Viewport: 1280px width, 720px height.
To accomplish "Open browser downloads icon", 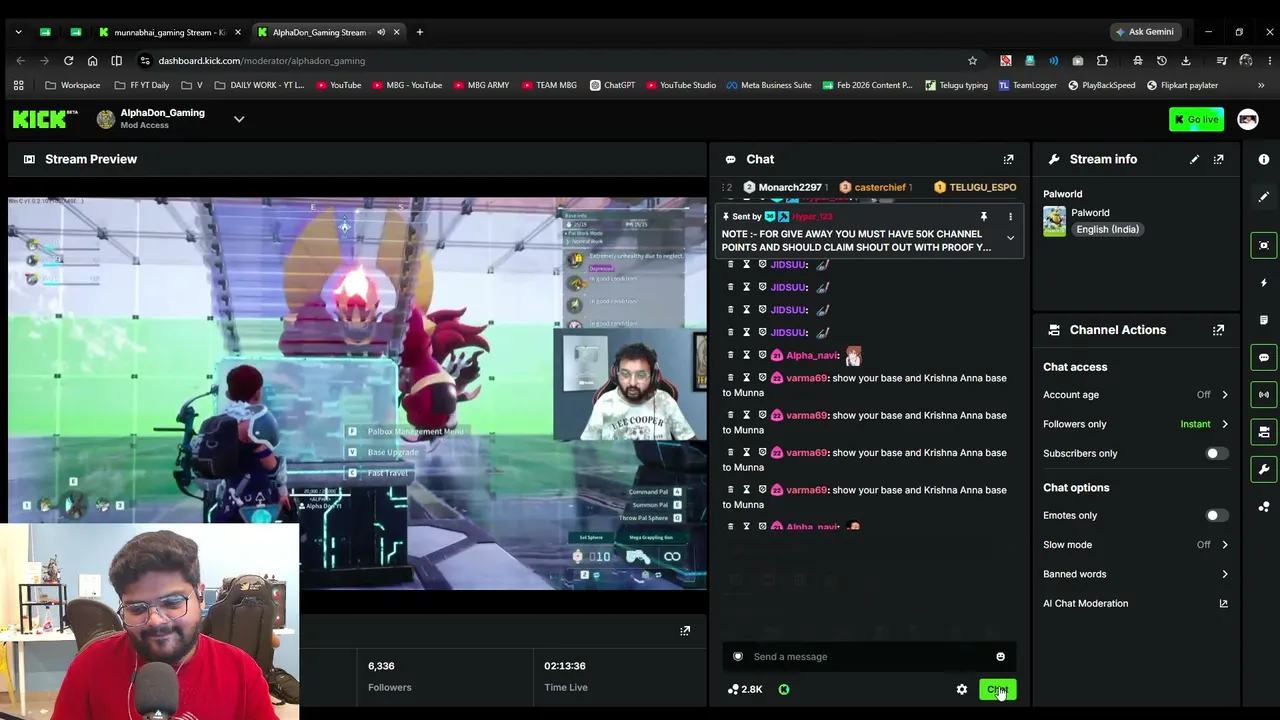I will (x=1186, y=61).
